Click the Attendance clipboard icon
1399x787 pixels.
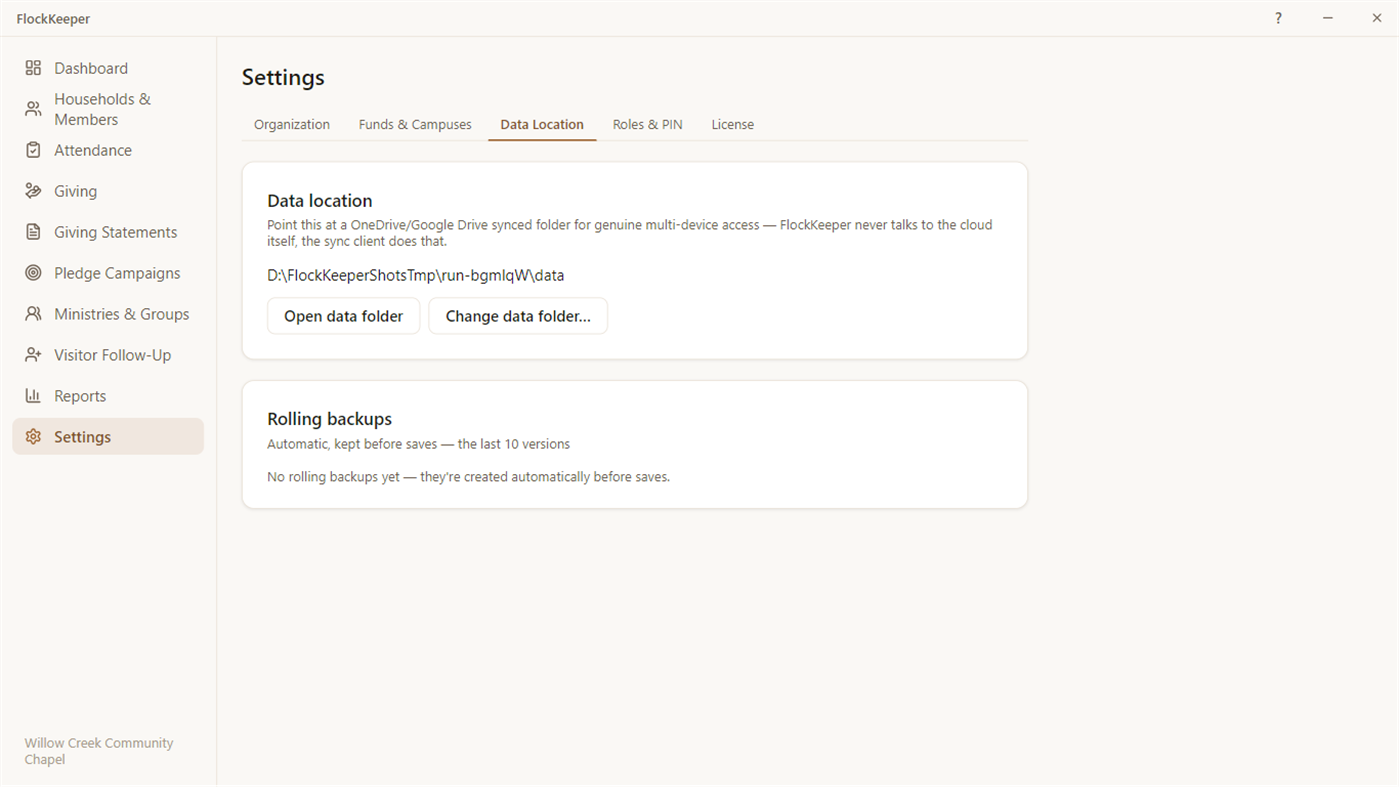pyautogui.click(x=33, y=150)
